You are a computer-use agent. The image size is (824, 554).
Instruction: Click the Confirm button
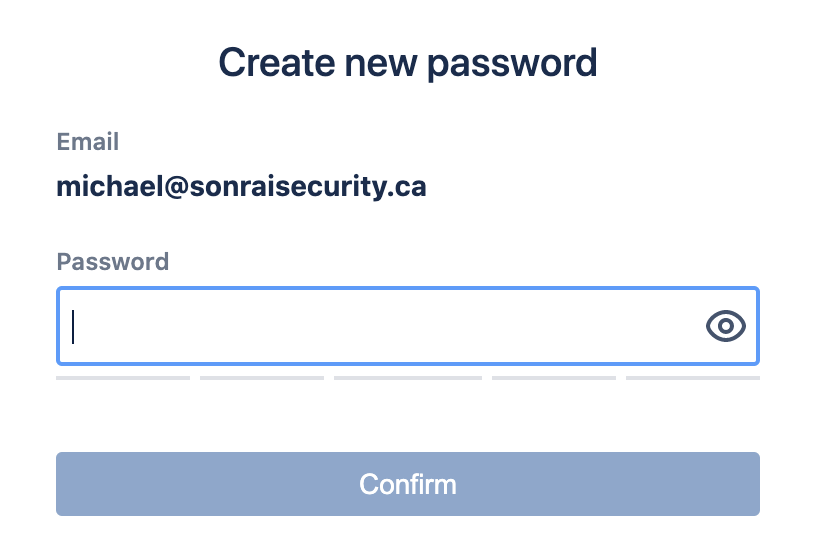(408, 484)
